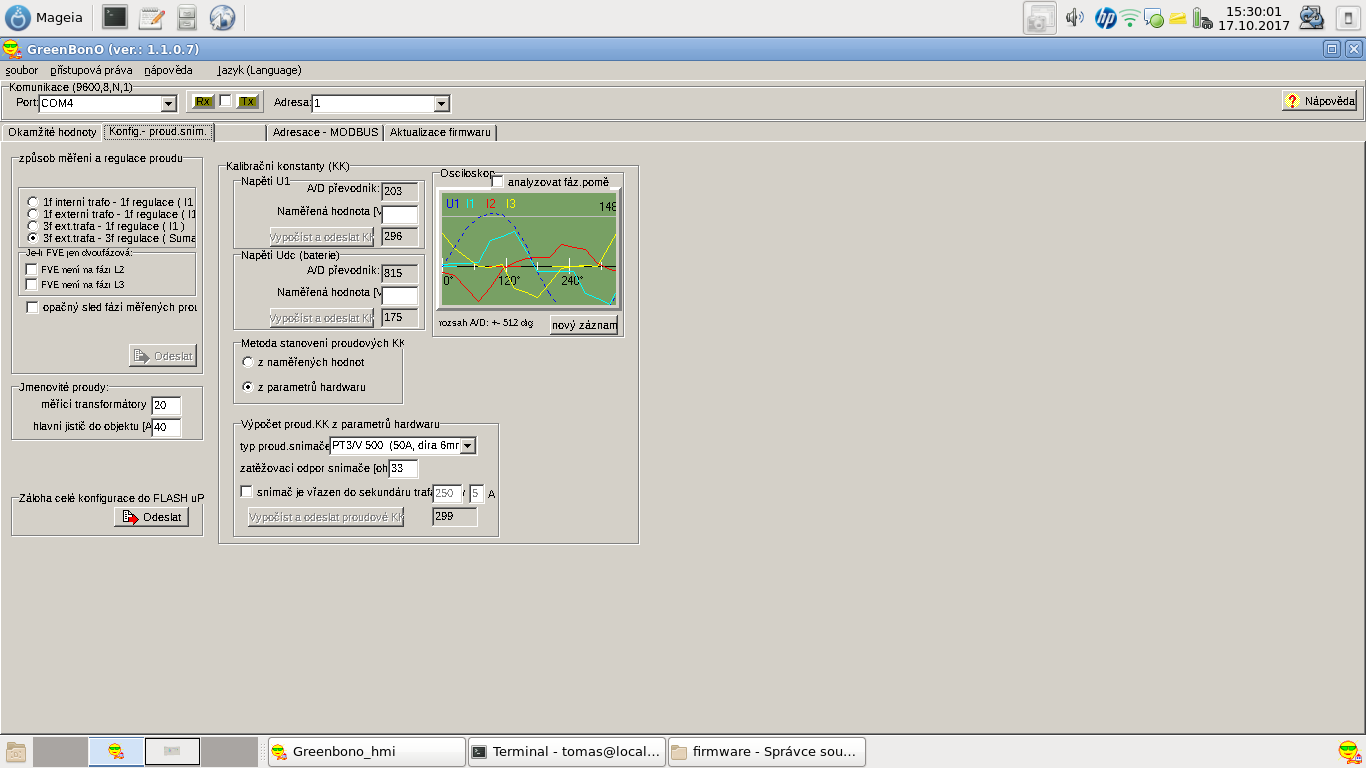Viewport: 1366px width, 768px height.
Task: Switch to the 'Adresace - MODBUS' tab
Action: tap(326, 132)
